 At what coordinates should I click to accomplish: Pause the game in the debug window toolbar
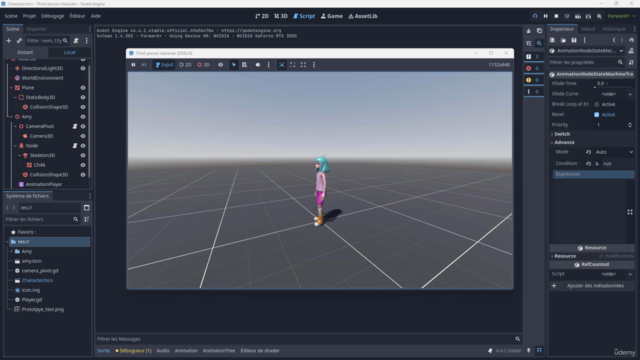coord(133,64)
